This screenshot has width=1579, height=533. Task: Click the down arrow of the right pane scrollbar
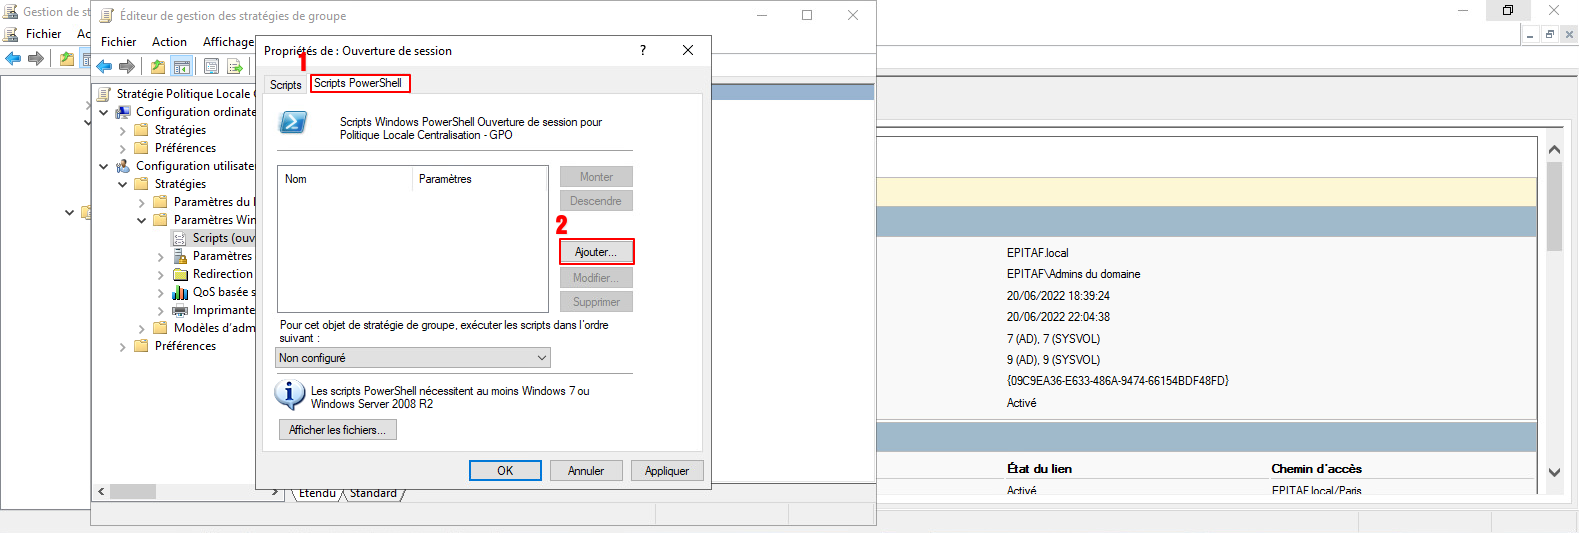pos(1554,472)
